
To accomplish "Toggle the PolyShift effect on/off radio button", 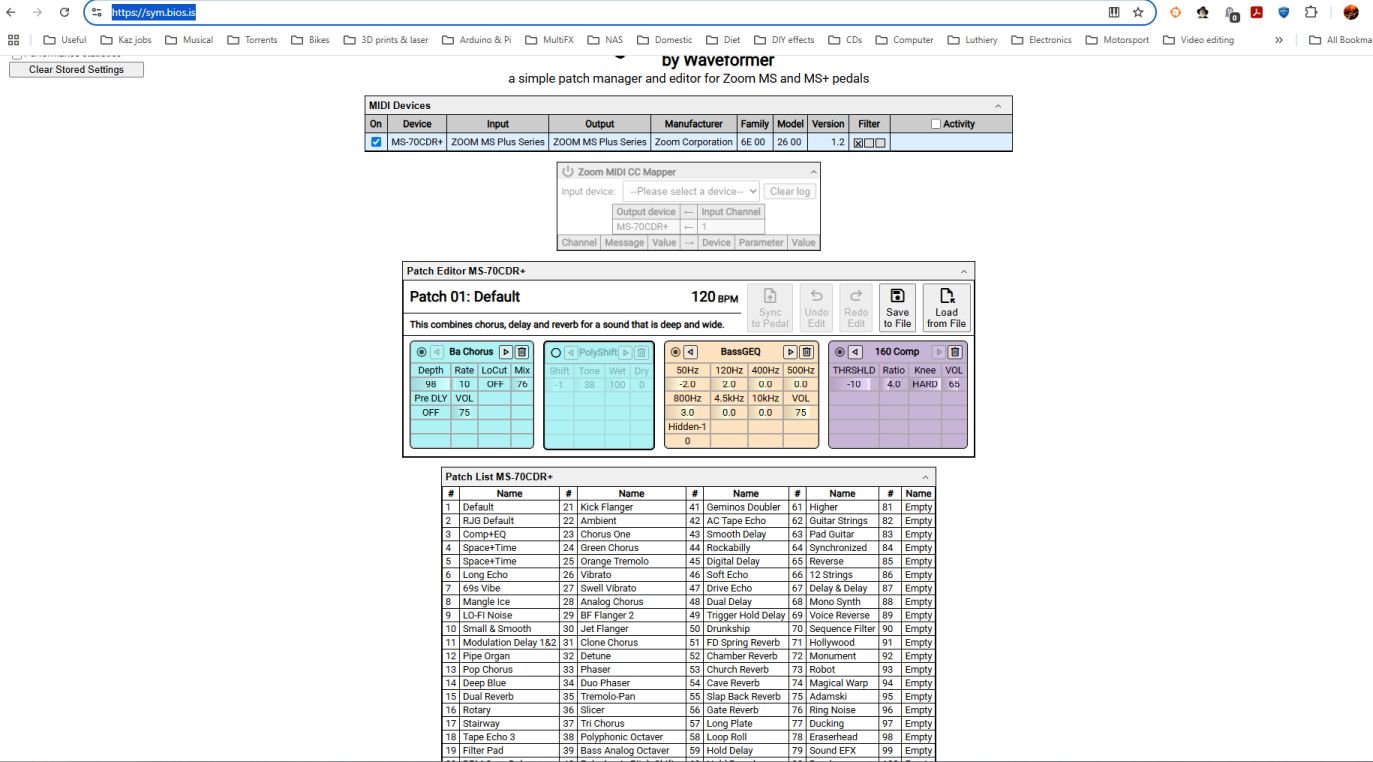I will [556, 352].
